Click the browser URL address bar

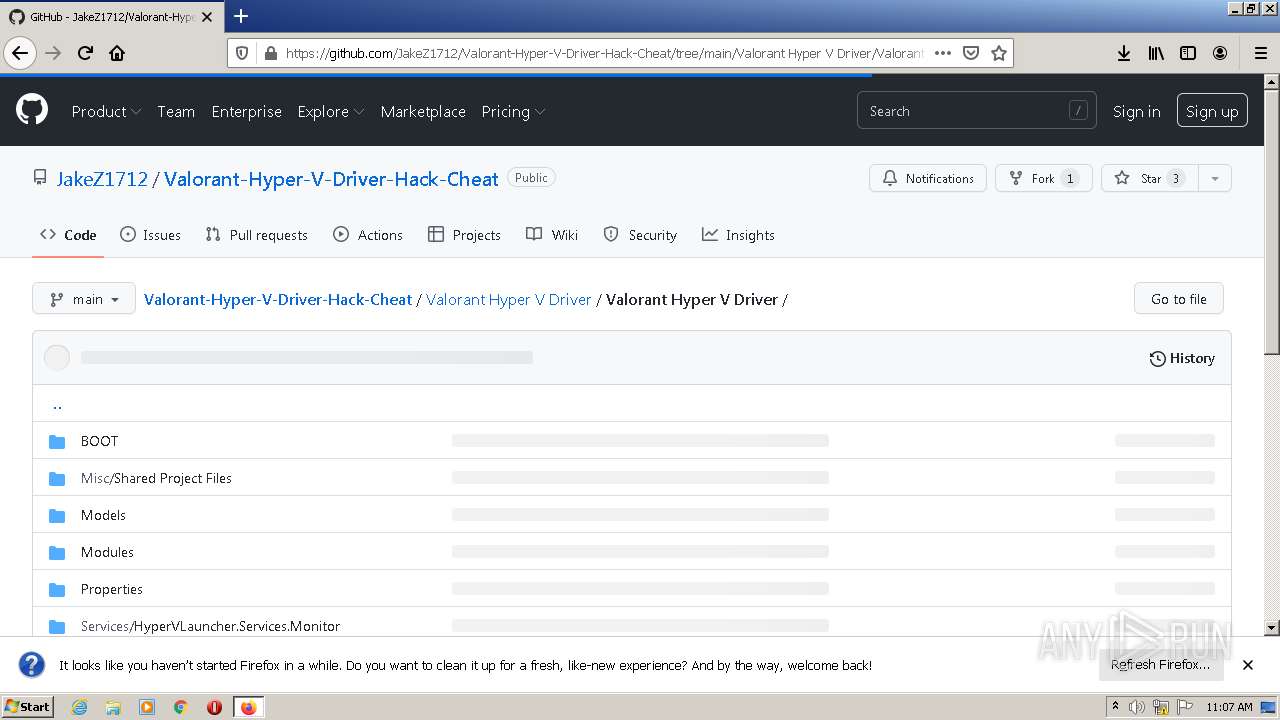coord(604,53)
